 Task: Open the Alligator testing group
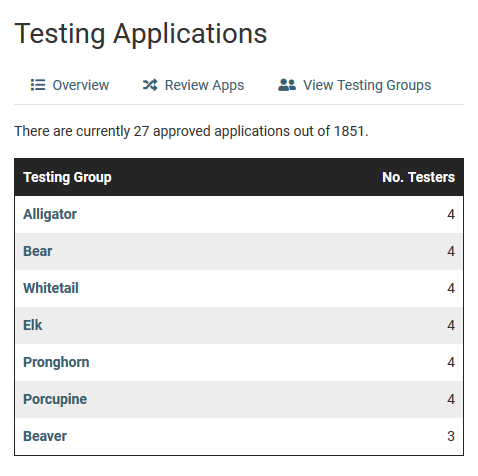(x=50, y=214)
